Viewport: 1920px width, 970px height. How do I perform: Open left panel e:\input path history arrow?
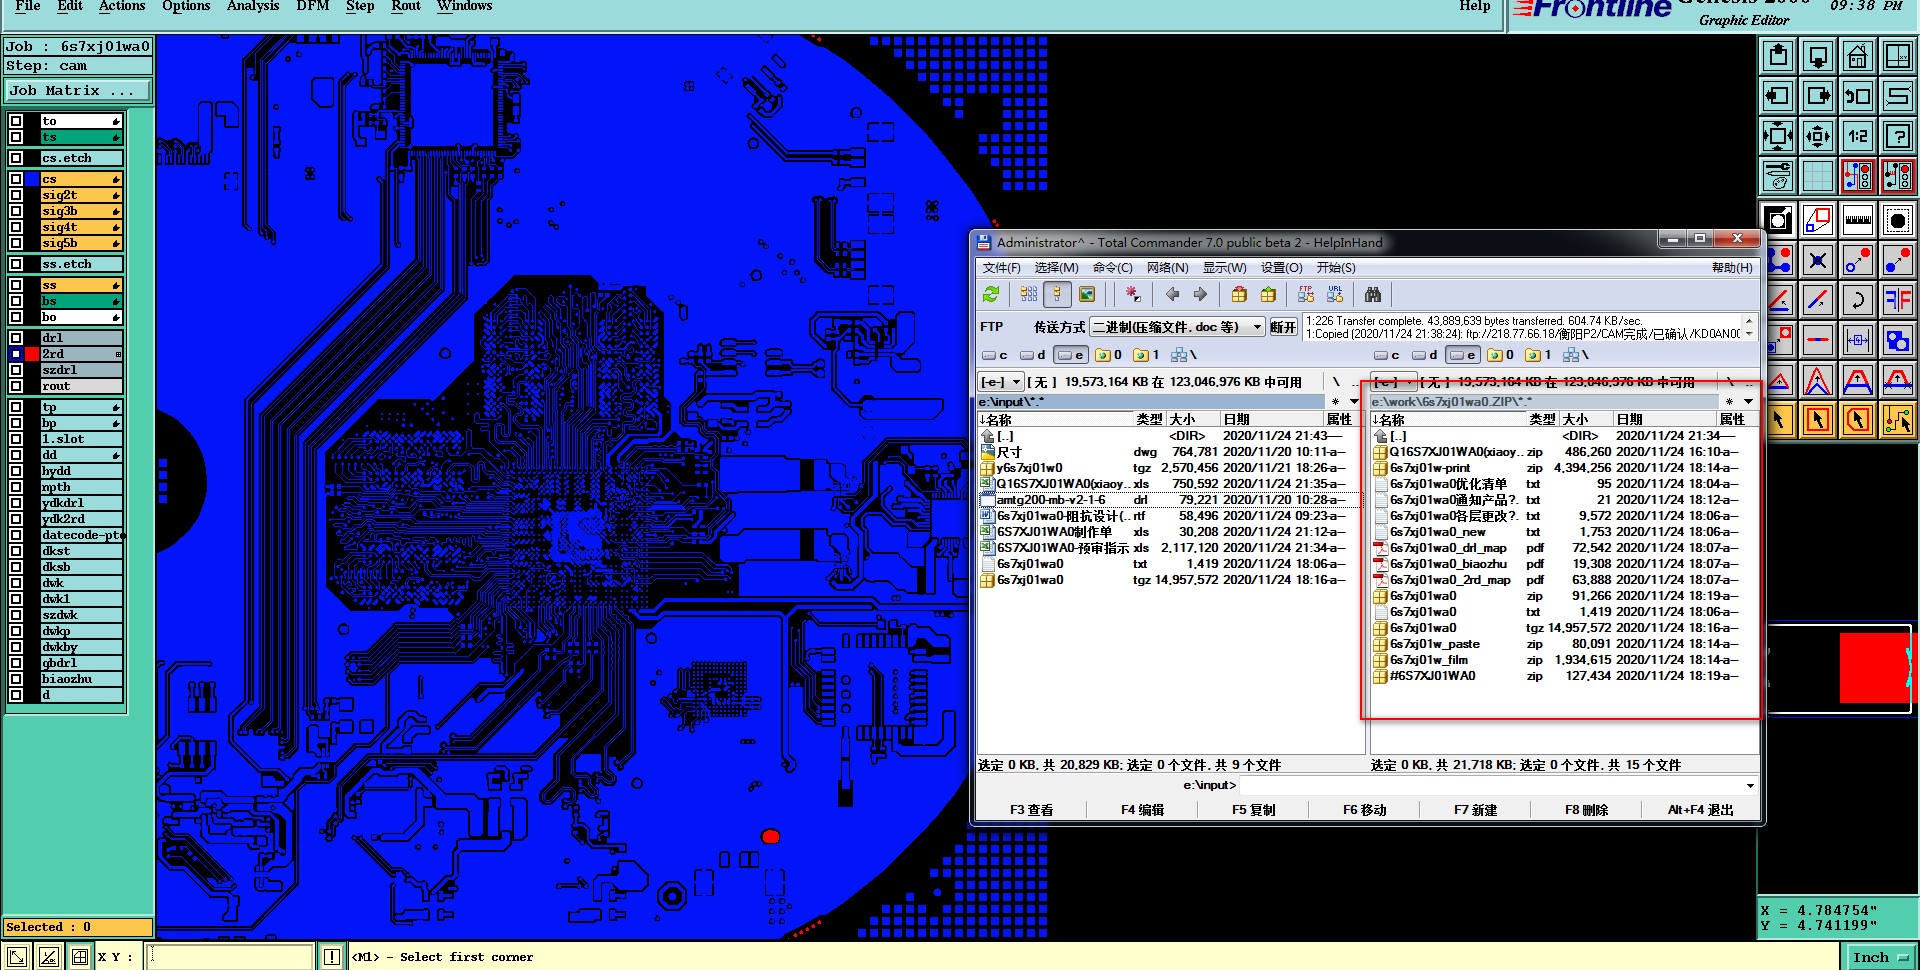(1354, 402)
